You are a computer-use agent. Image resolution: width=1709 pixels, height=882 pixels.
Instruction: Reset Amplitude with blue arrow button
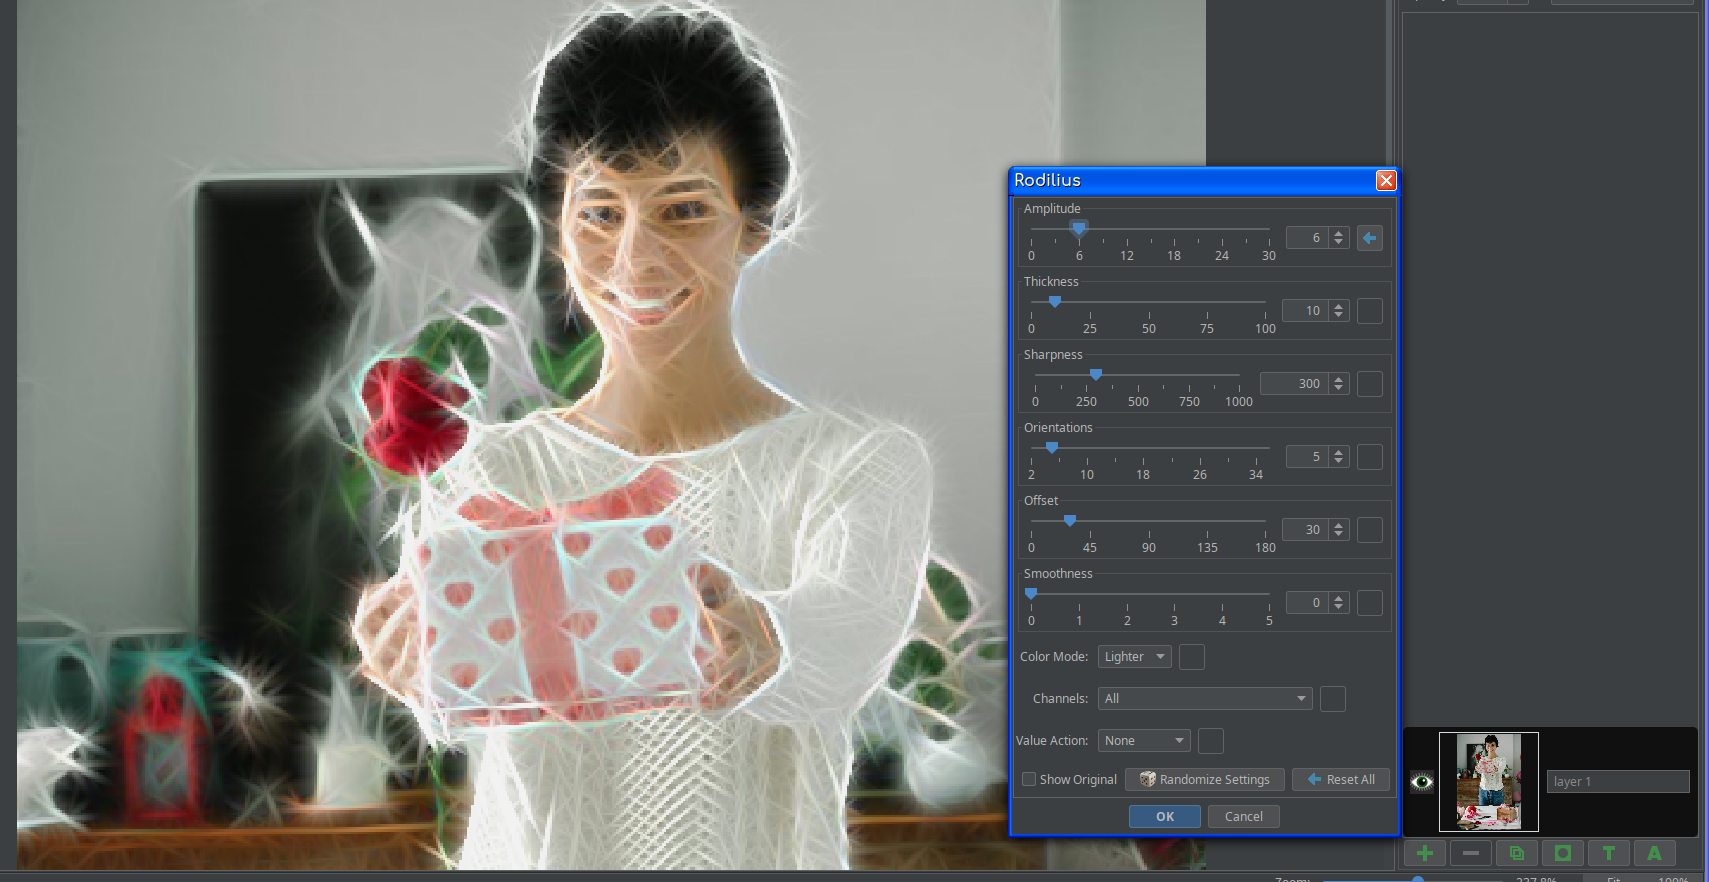point(1370,238)
